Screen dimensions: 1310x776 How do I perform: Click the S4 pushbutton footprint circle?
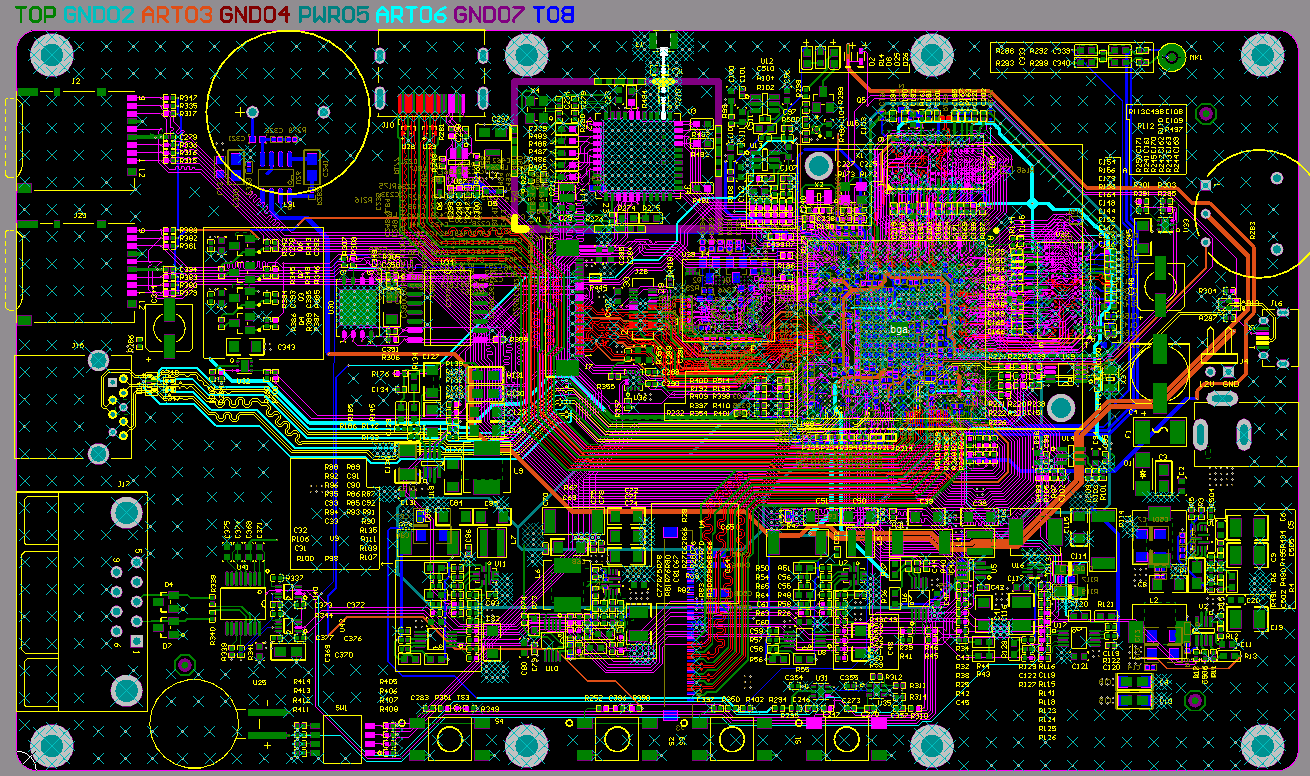click(x=450, y=739)
